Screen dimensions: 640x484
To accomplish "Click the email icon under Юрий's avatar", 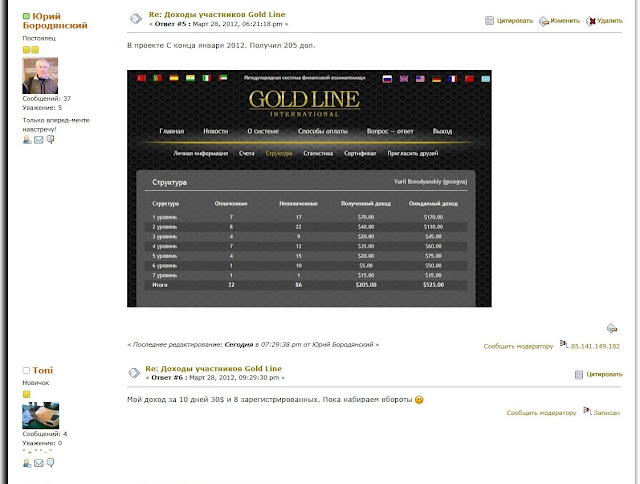I will tap(38, 140).
